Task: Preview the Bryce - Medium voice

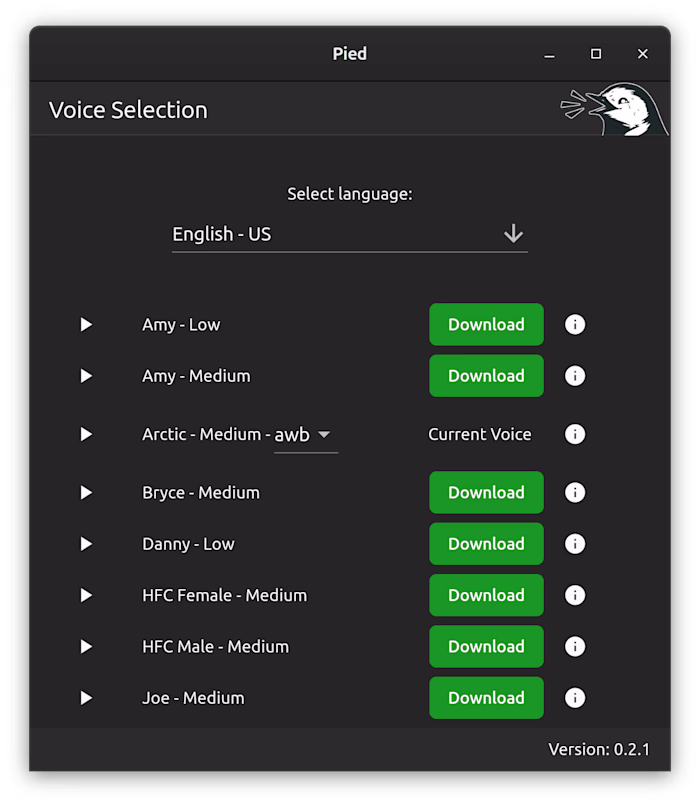Action: coord(86,492)
